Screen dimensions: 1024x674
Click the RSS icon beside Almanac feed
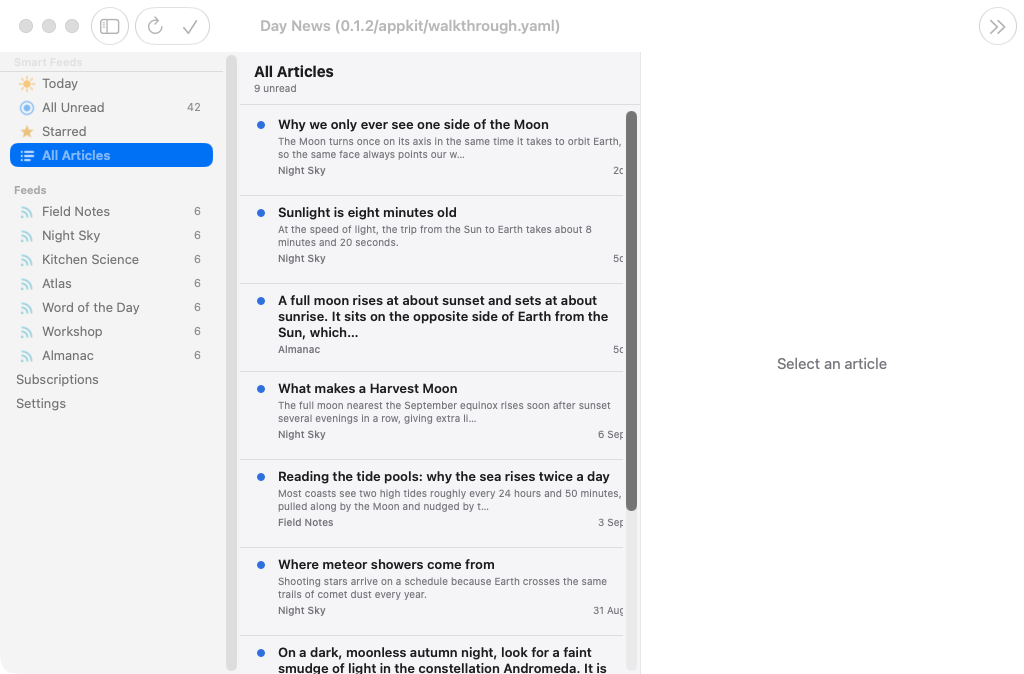[x=27, y=356]
